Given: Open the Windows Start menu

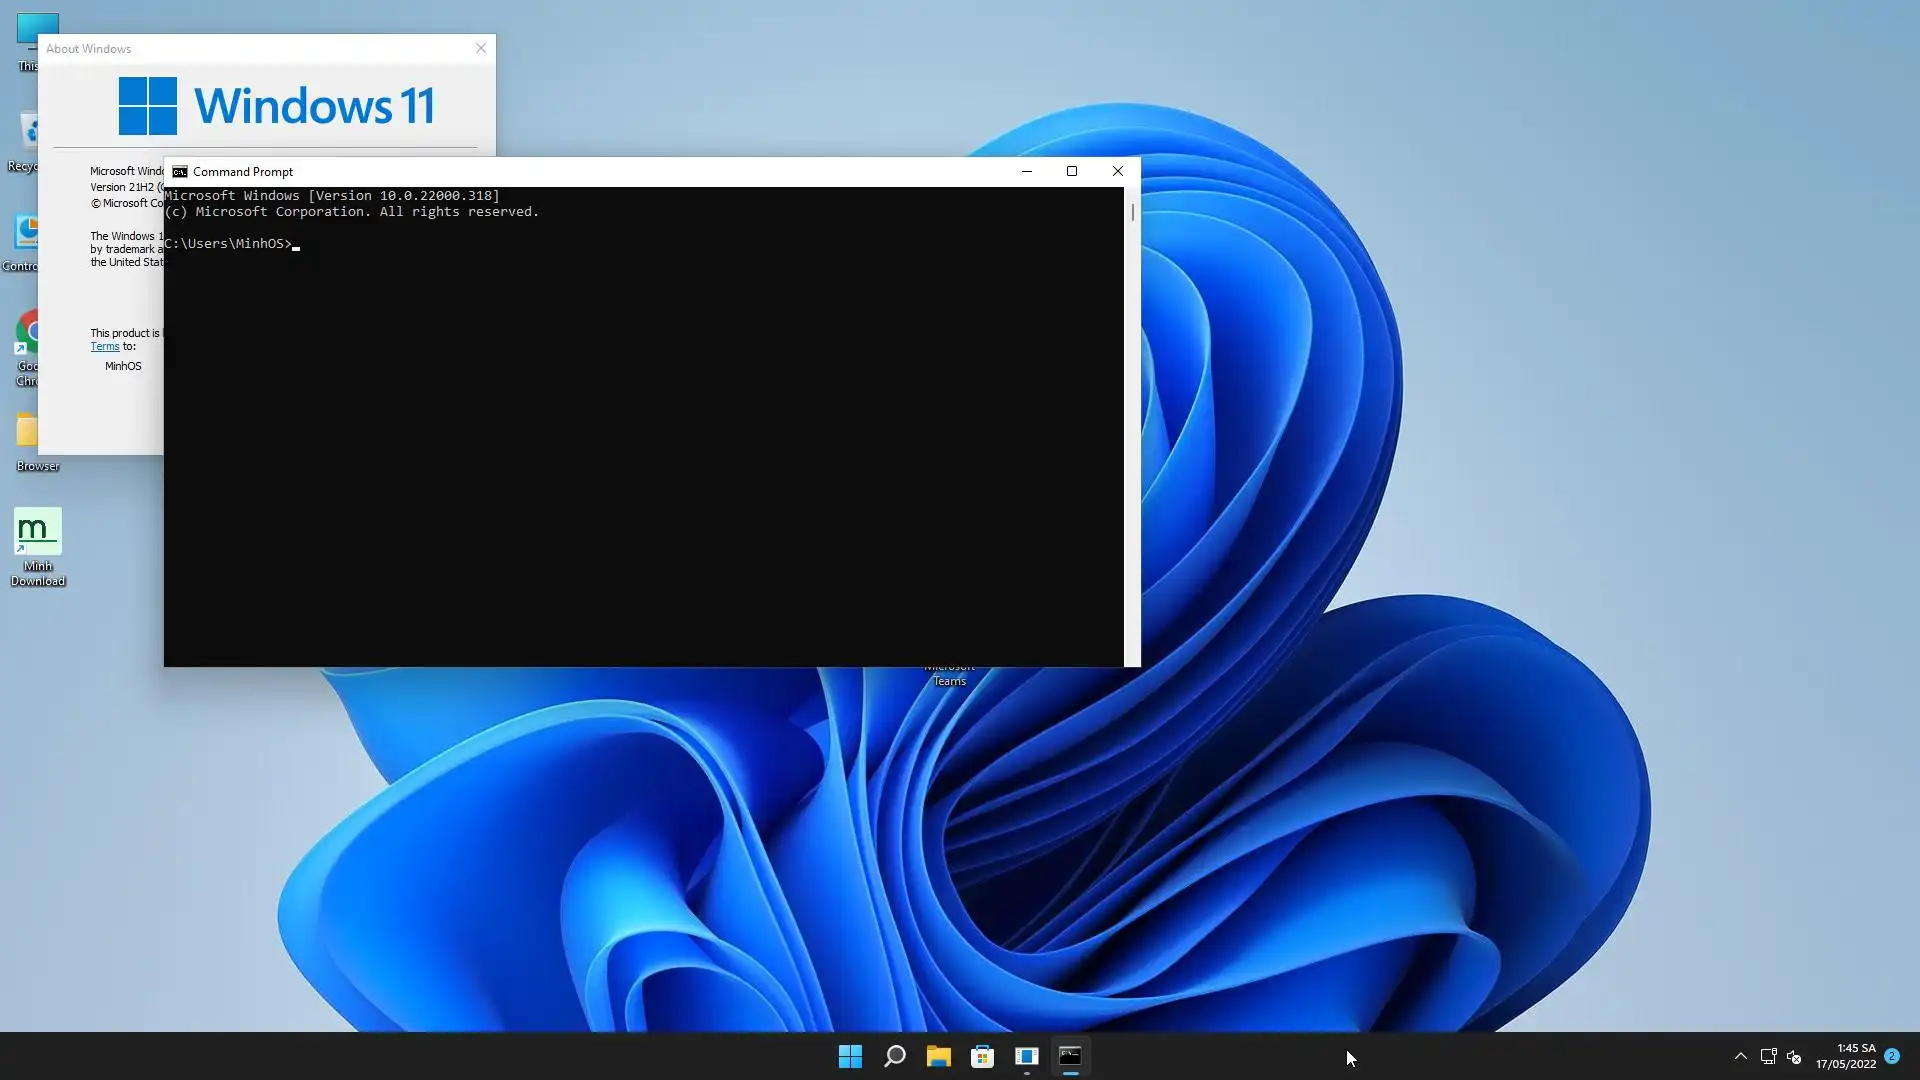Looking at the screenshot, I should tap(850, 1056).
